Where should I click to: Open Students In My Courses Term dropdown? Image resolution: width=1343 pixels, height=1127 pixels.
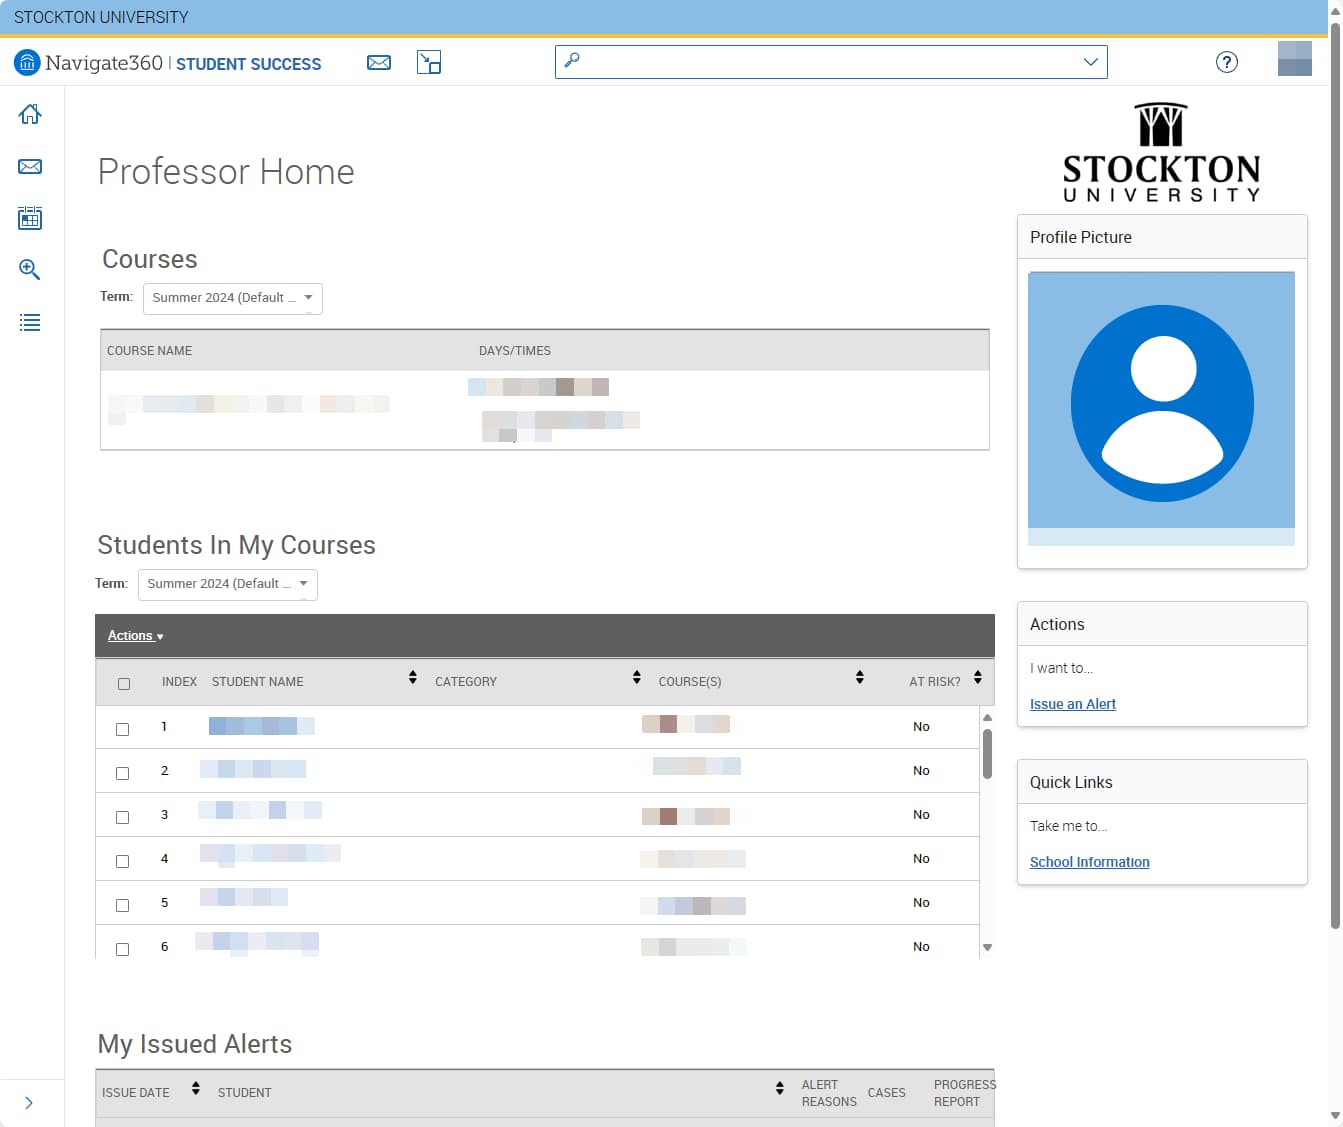[228, 584]
